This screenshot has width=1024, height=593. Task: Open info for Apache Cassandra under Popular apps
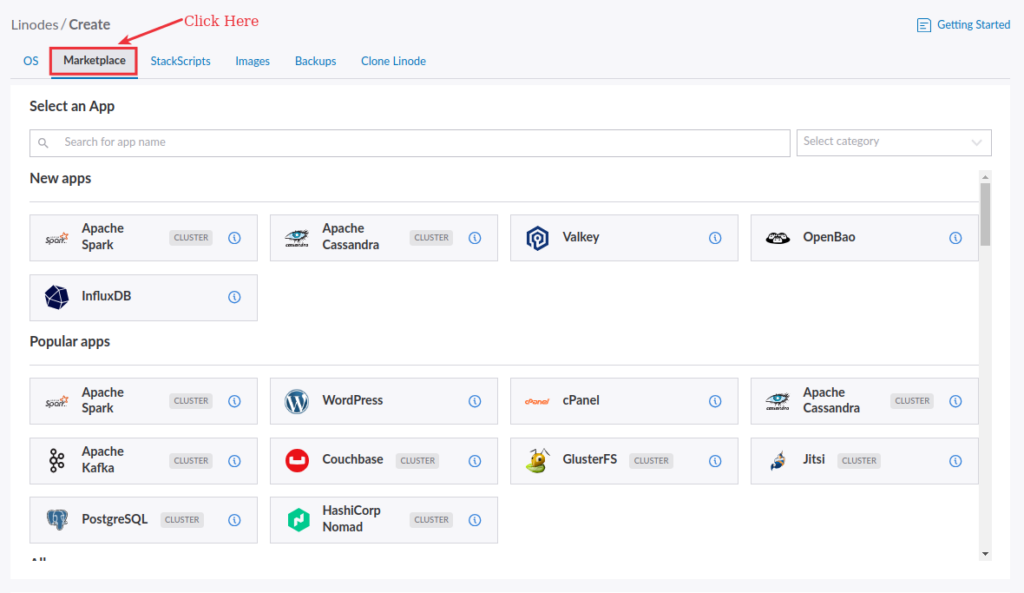[955, 401]
